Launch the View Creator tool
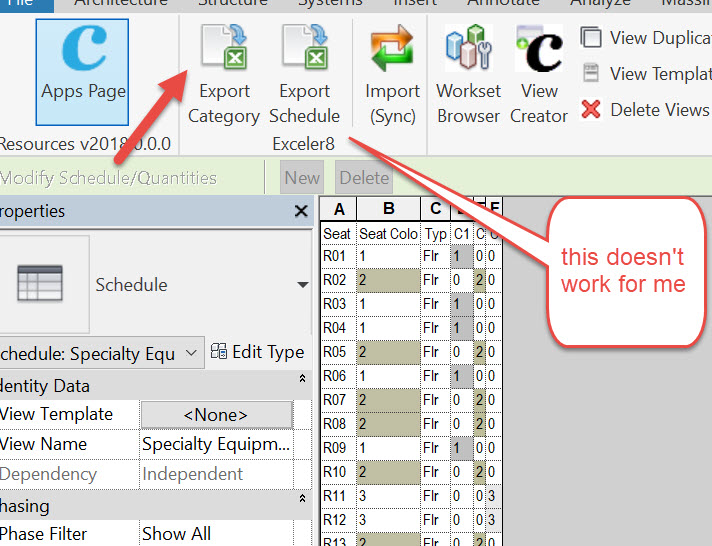 click(x=539, y=50)
